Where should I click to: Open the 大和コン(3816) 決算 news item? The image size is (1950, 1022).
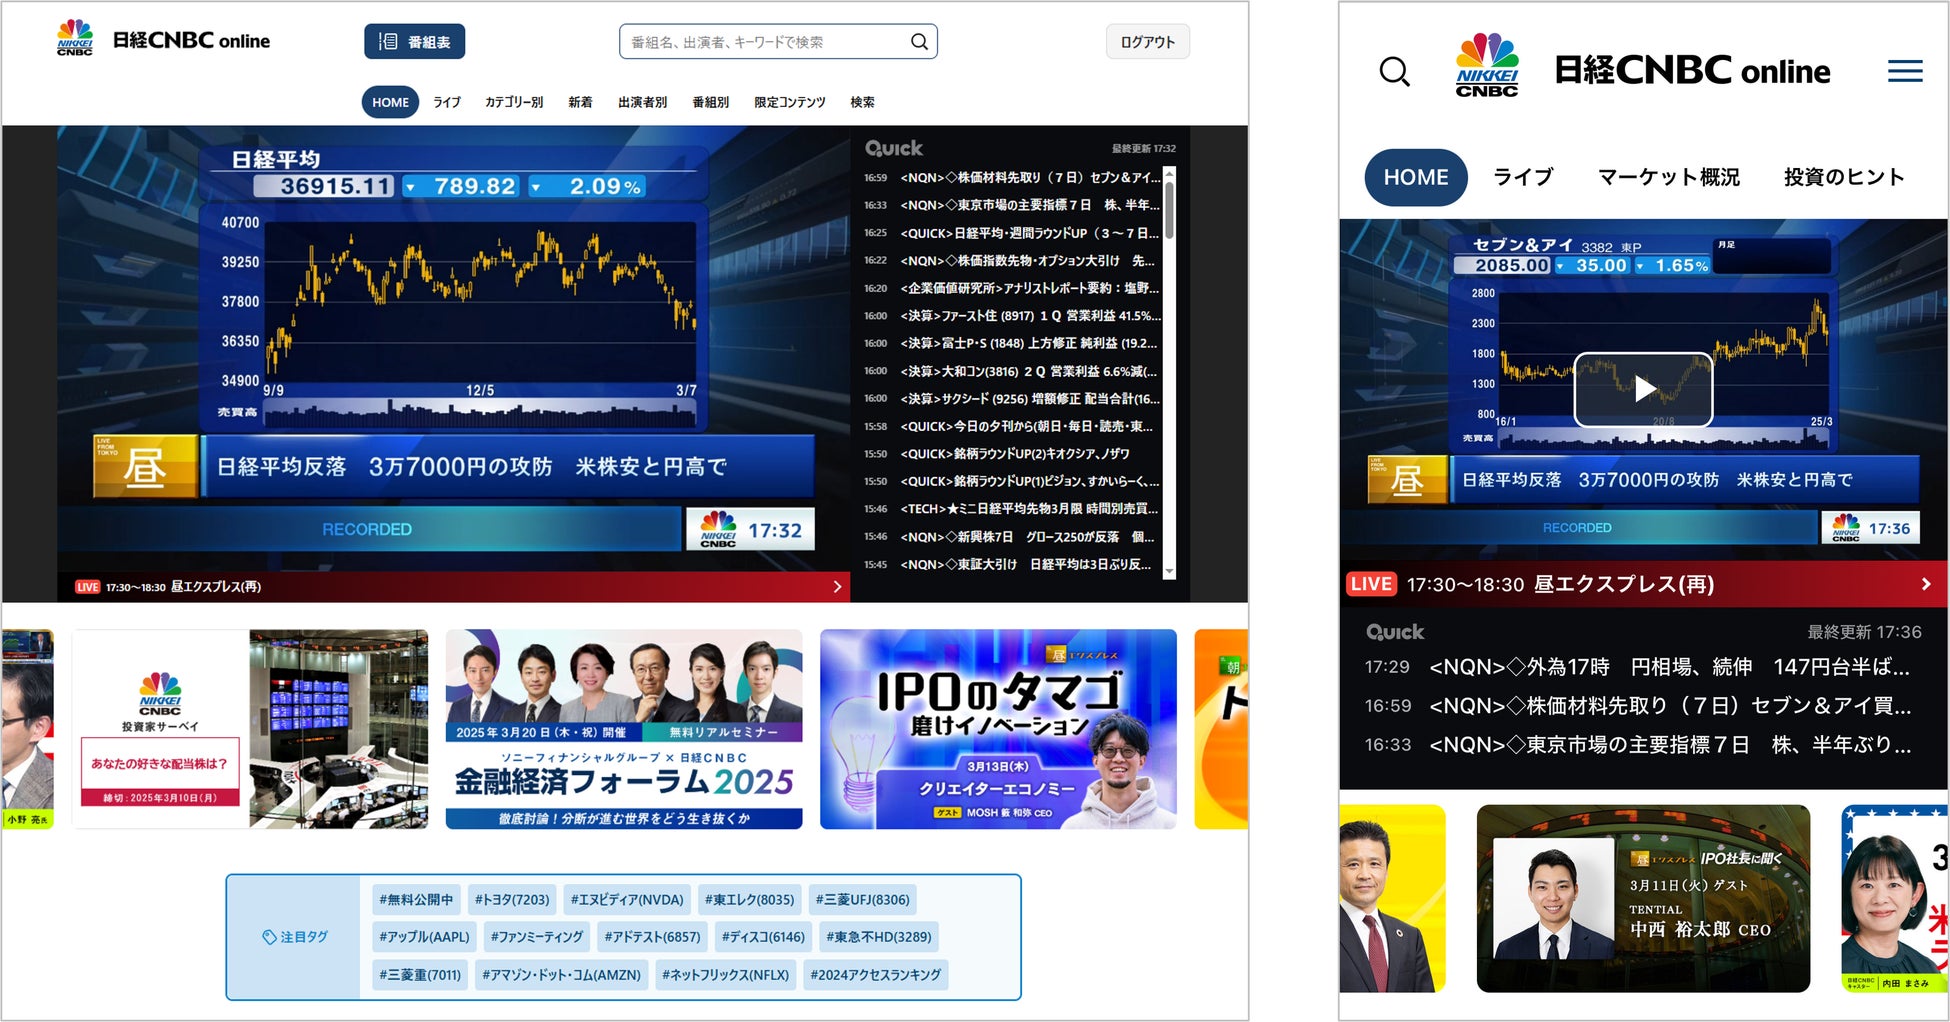[1011, 371]
